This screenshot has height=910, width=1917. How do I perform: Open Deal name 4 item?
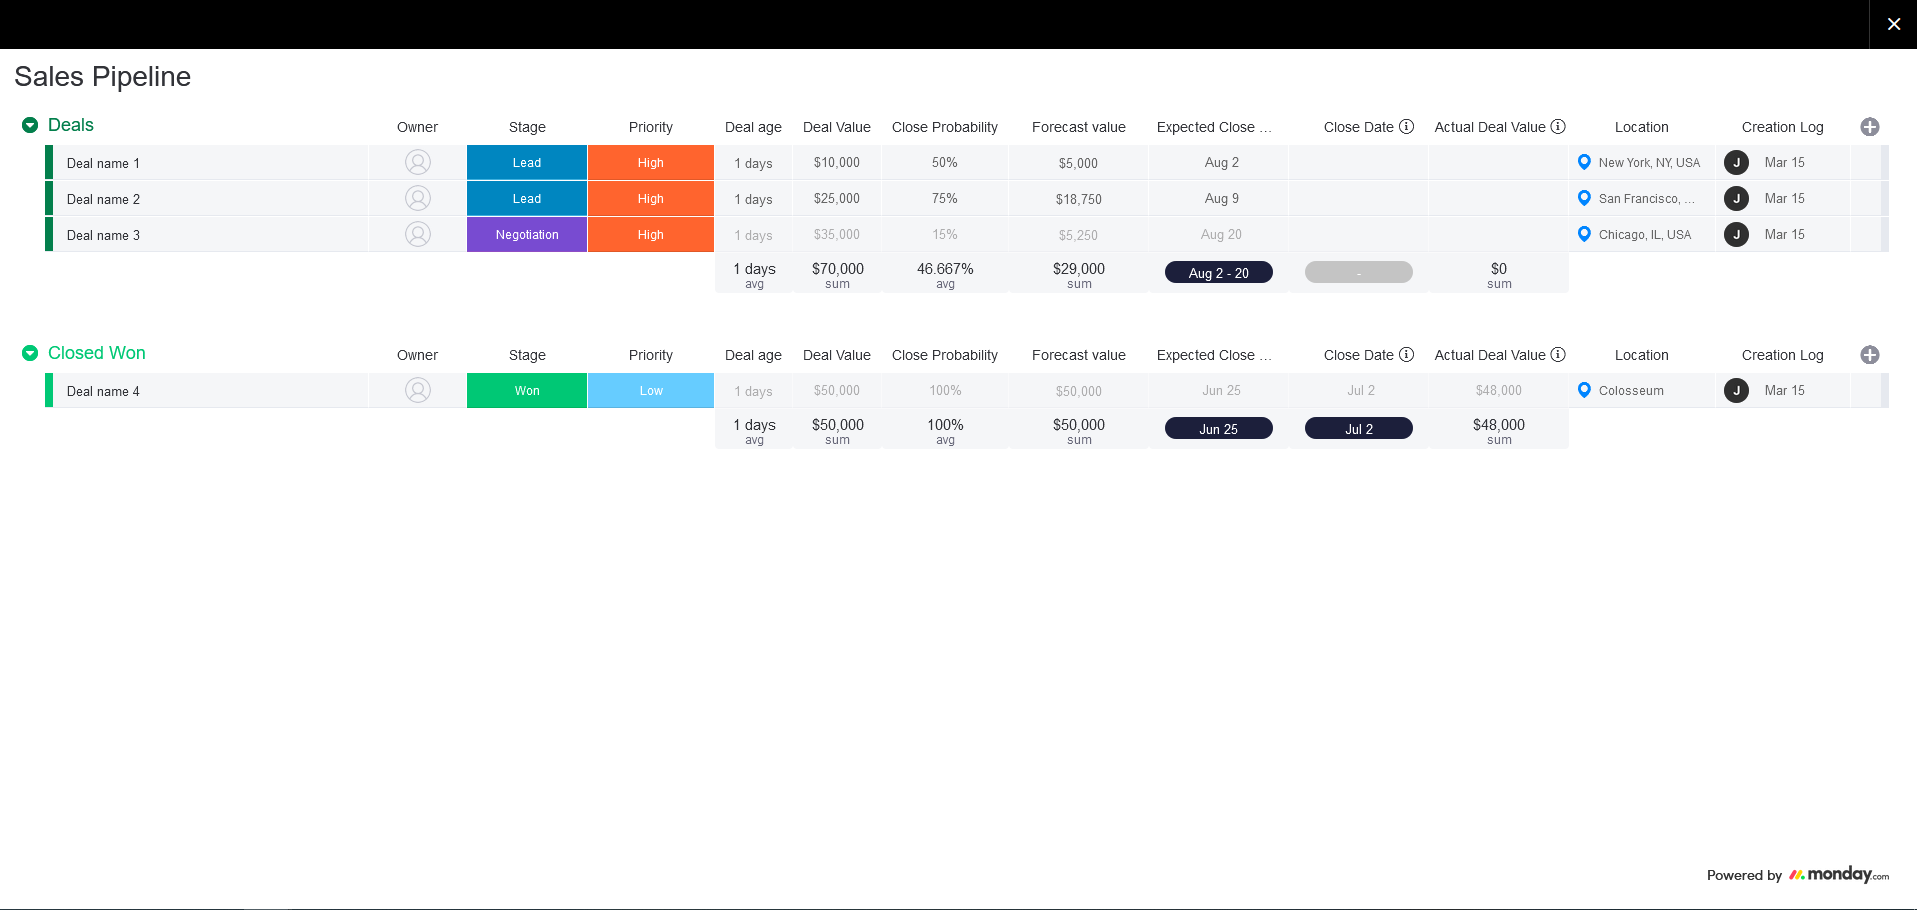[x=103, y=391]
